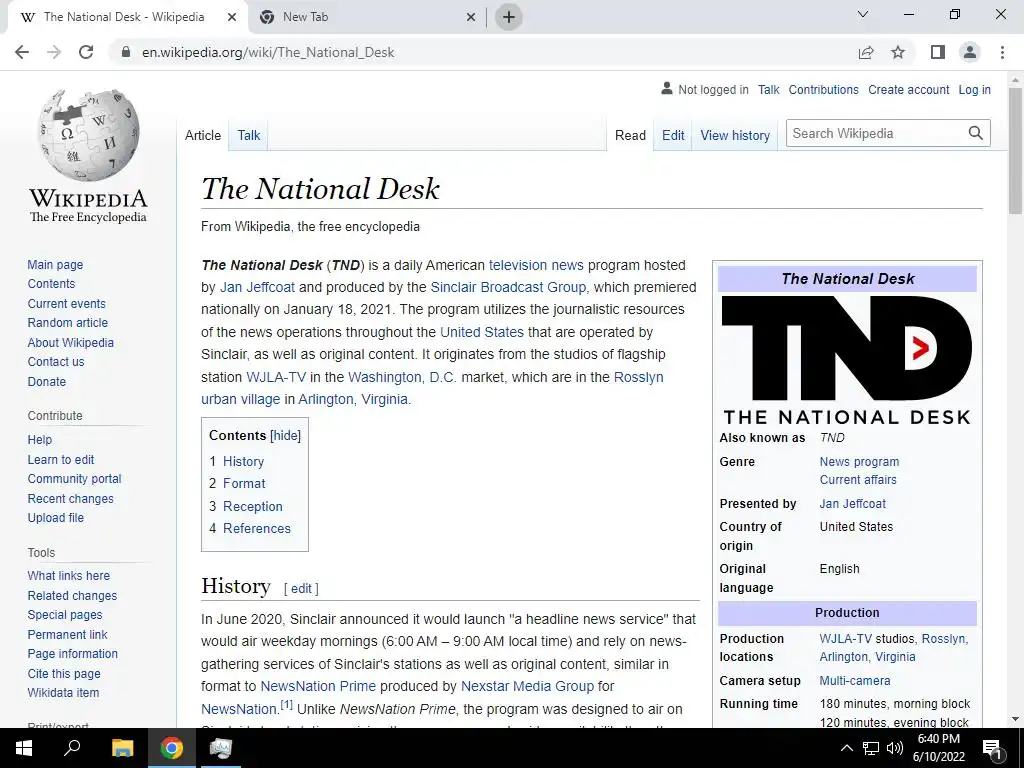Click Log in link
The image size is (1024, 768).
pos(974,89)
